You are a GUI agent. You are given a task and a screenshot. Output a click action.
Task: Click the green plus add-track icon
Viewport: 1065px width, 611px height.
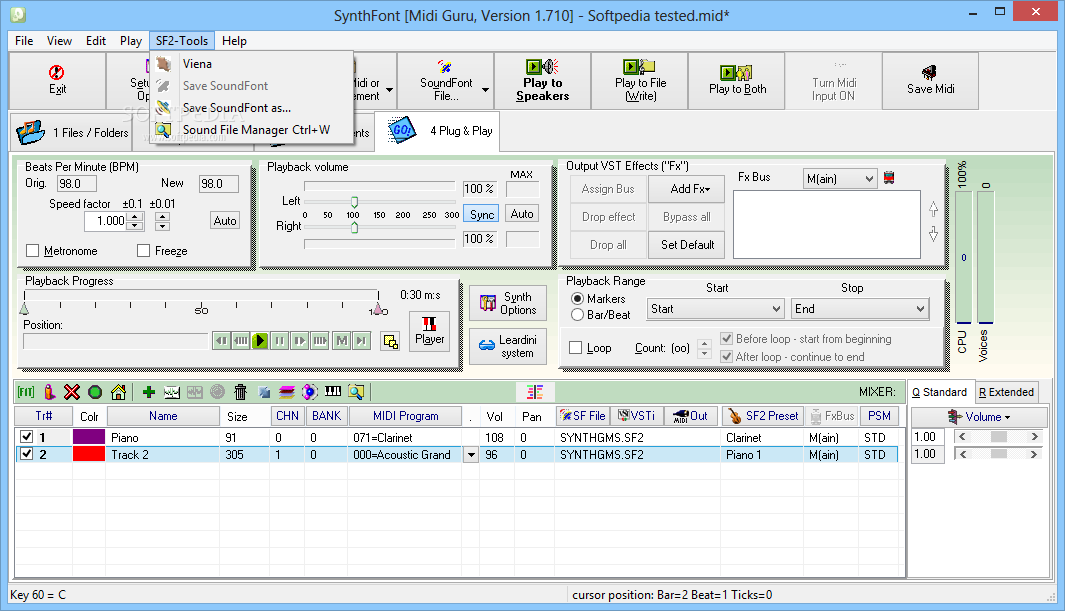[x=149, y=392]
